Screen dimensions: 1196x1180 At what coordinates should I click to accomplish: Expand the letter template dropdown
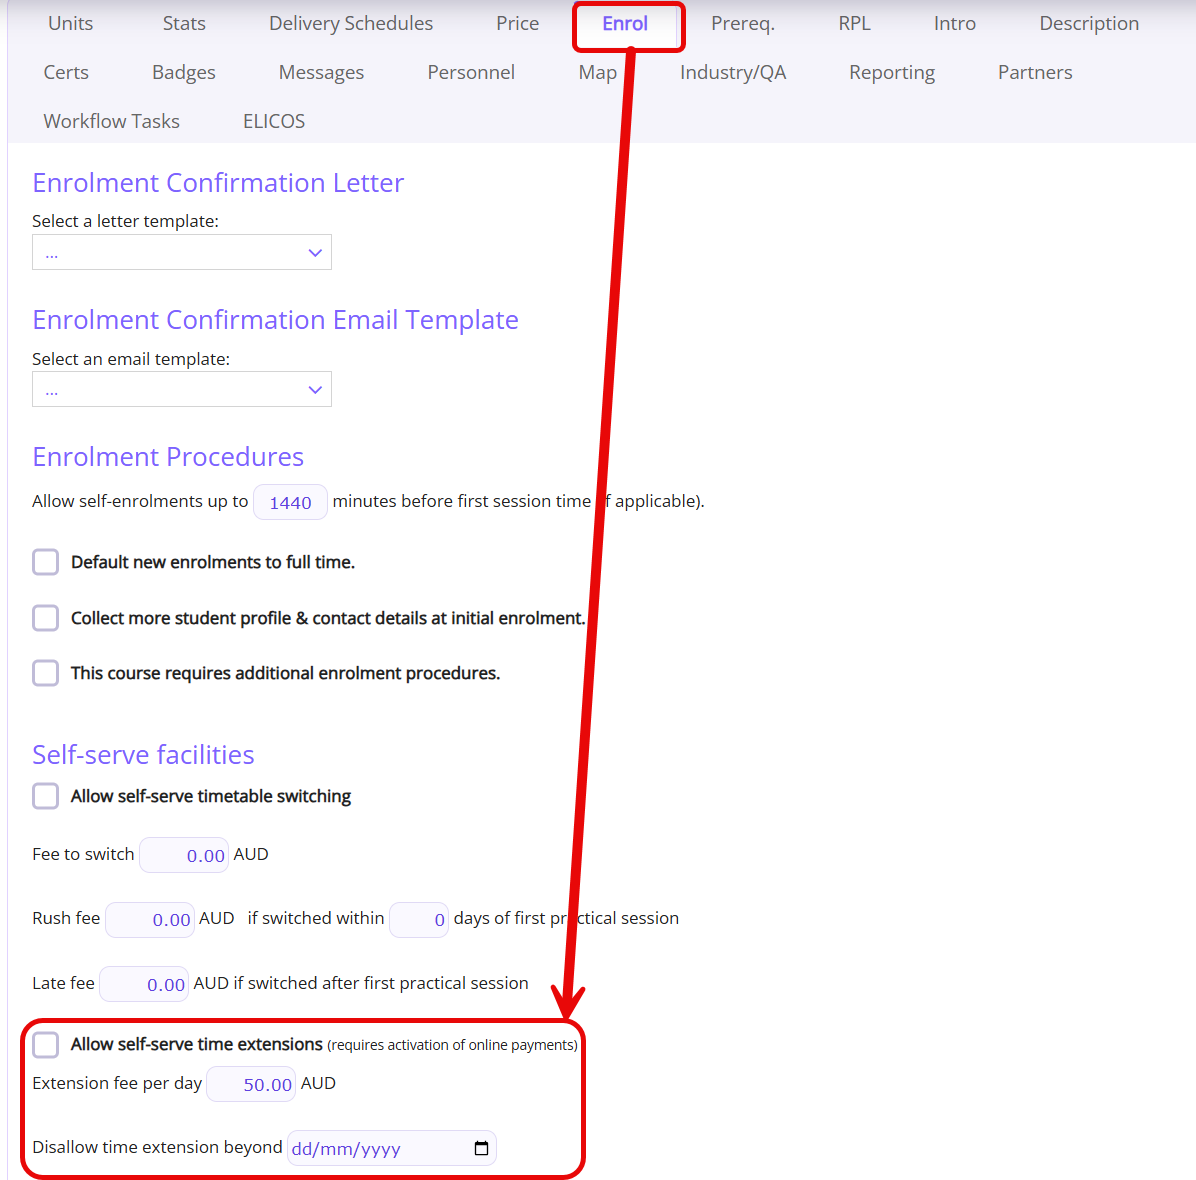click(182, 252)
